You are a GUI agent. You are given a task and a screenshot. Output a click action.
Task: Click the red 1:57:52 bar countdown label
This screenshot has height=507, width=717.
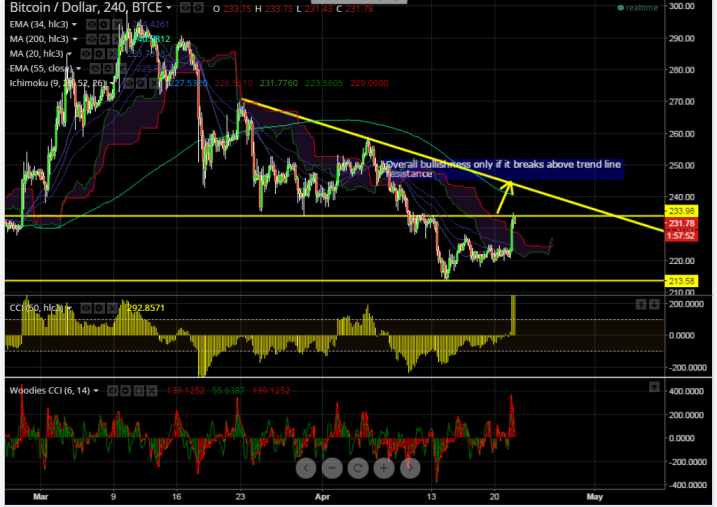681,236
